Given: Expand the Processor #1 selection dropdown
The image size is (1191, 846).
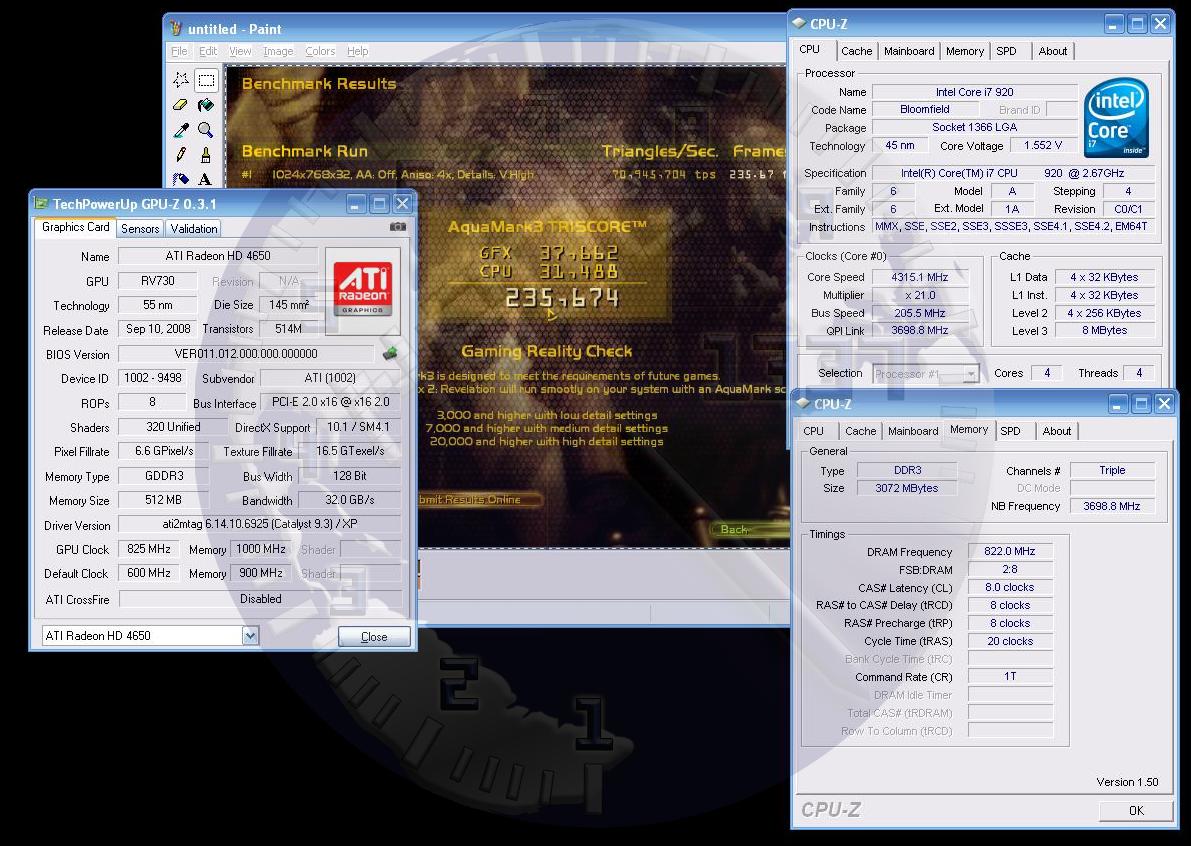Looking at the screenshot, I should point(971,374).
